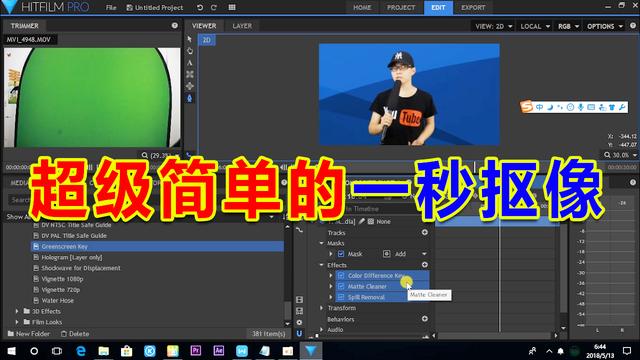
Task: Click New Folder in Media panel
Action: pos(29,333)
